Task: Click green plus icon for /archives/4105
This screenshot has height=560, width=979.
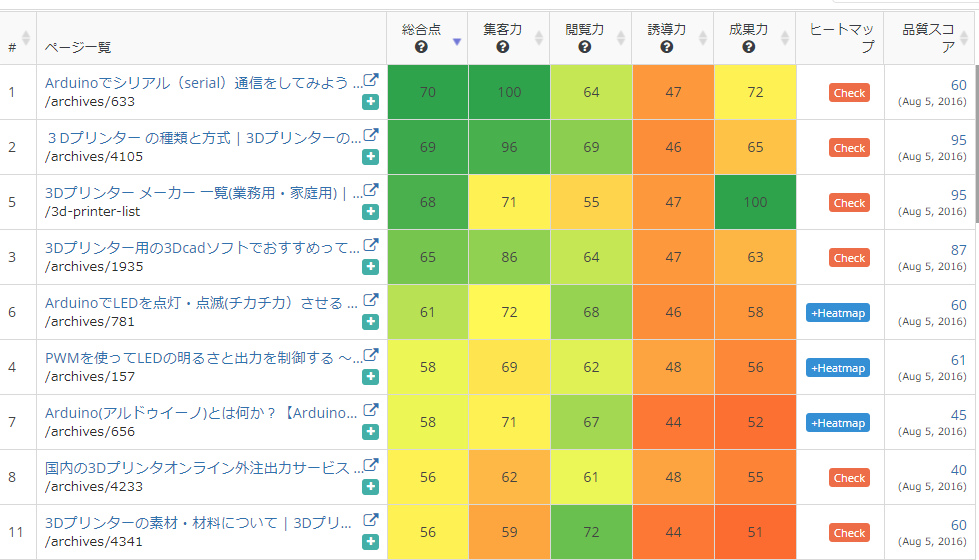Action: pyautogui.click(x=371, y=157)
